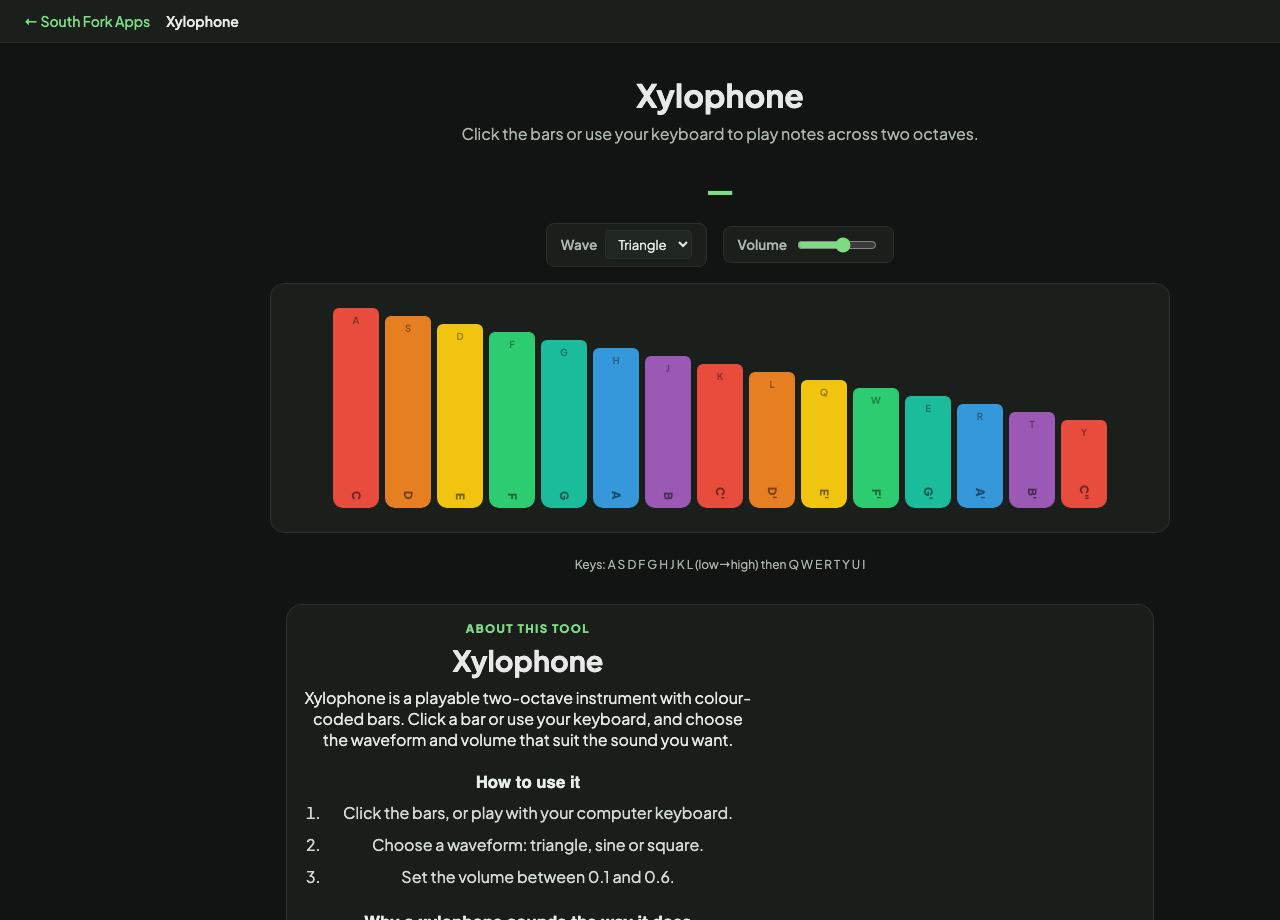Strike the low yellow E bar (key D)
Viewport: 1280px width, 920px height.
460,416
